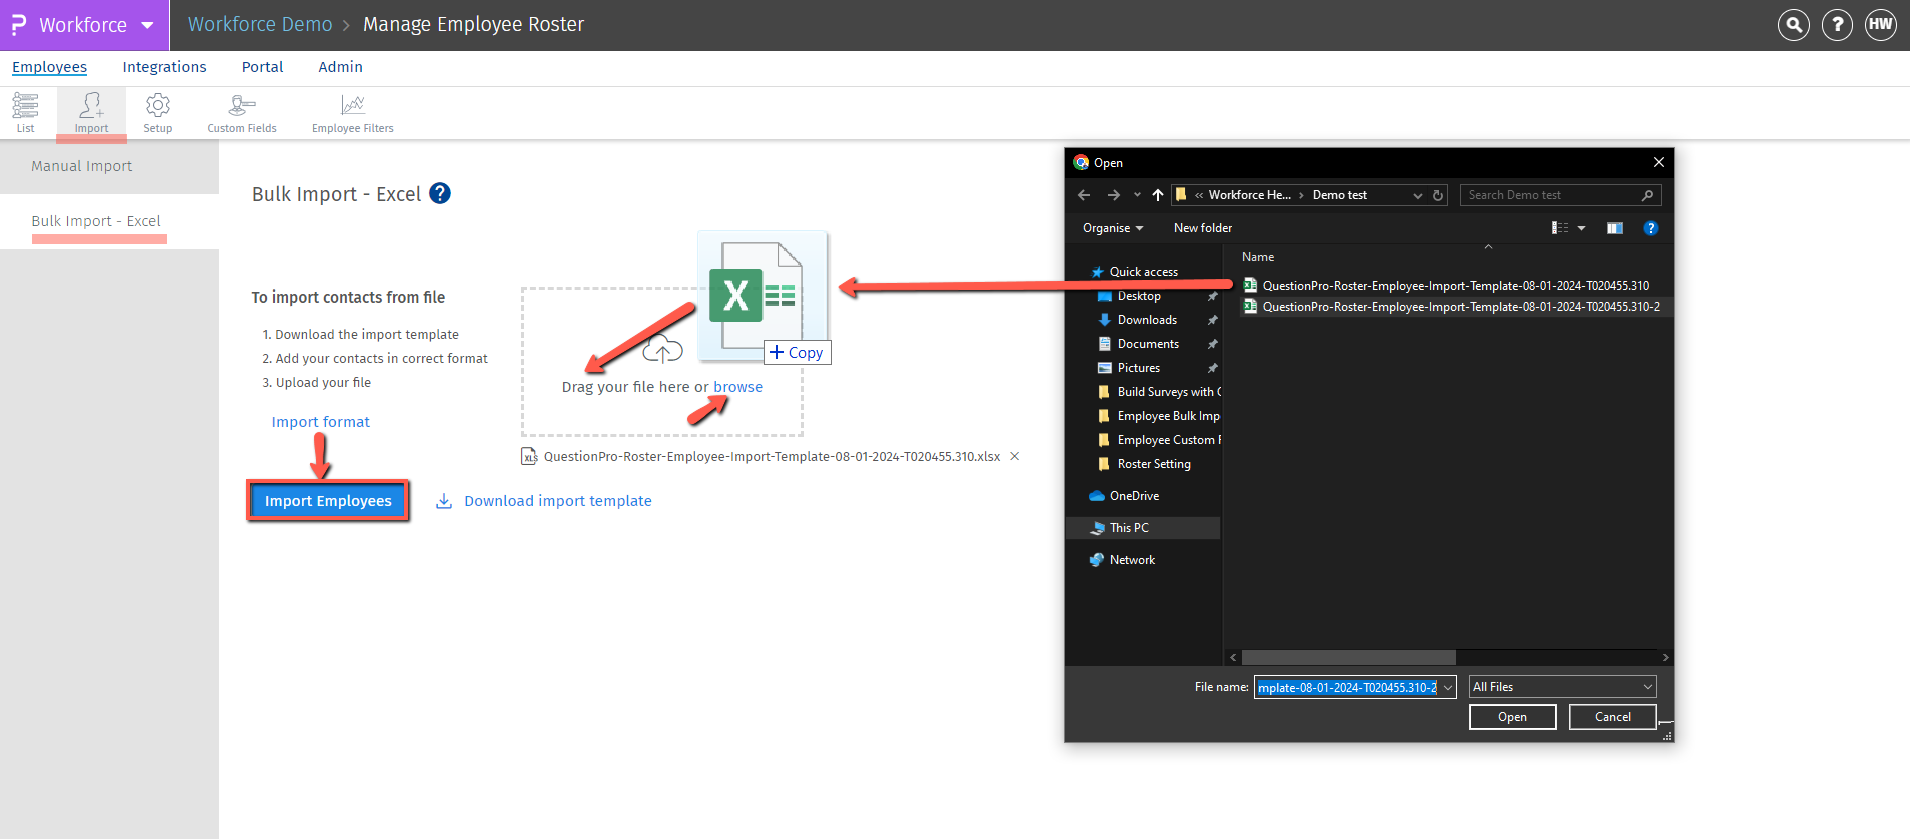Select Downloads in Quick access tree
The height and width of the screenshot is (839, 1910).
pos(1147,320)
